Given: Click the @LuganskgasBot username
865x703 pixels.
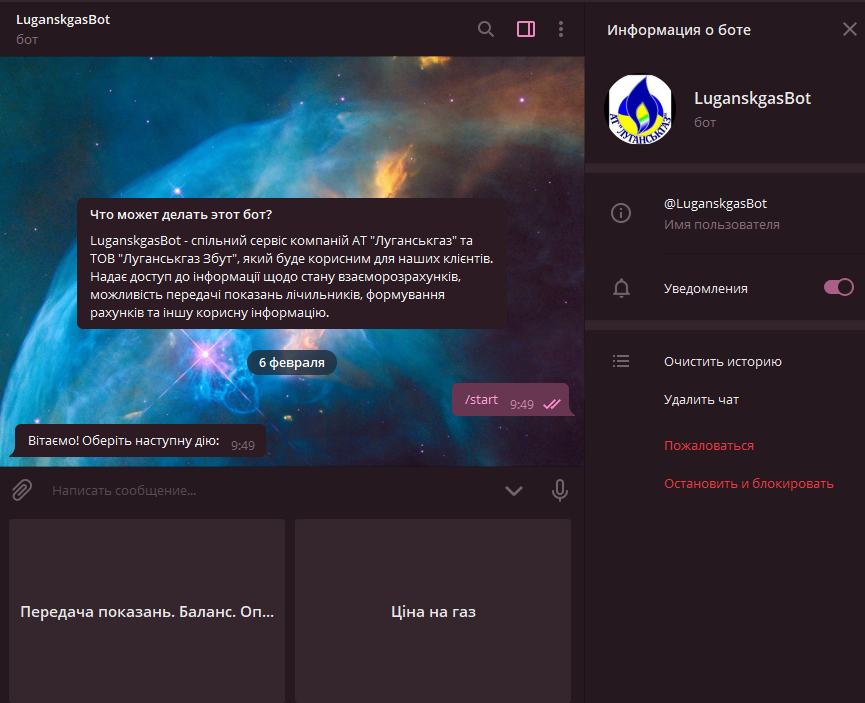Looking at the screenshot, I should click(715, 203).
